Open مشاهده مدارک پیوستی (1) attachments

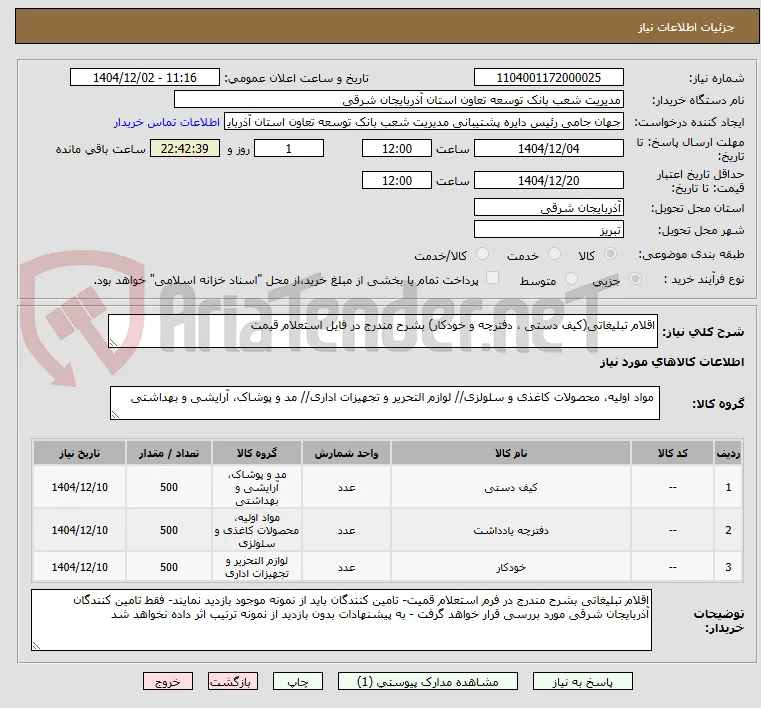point(428,682)
